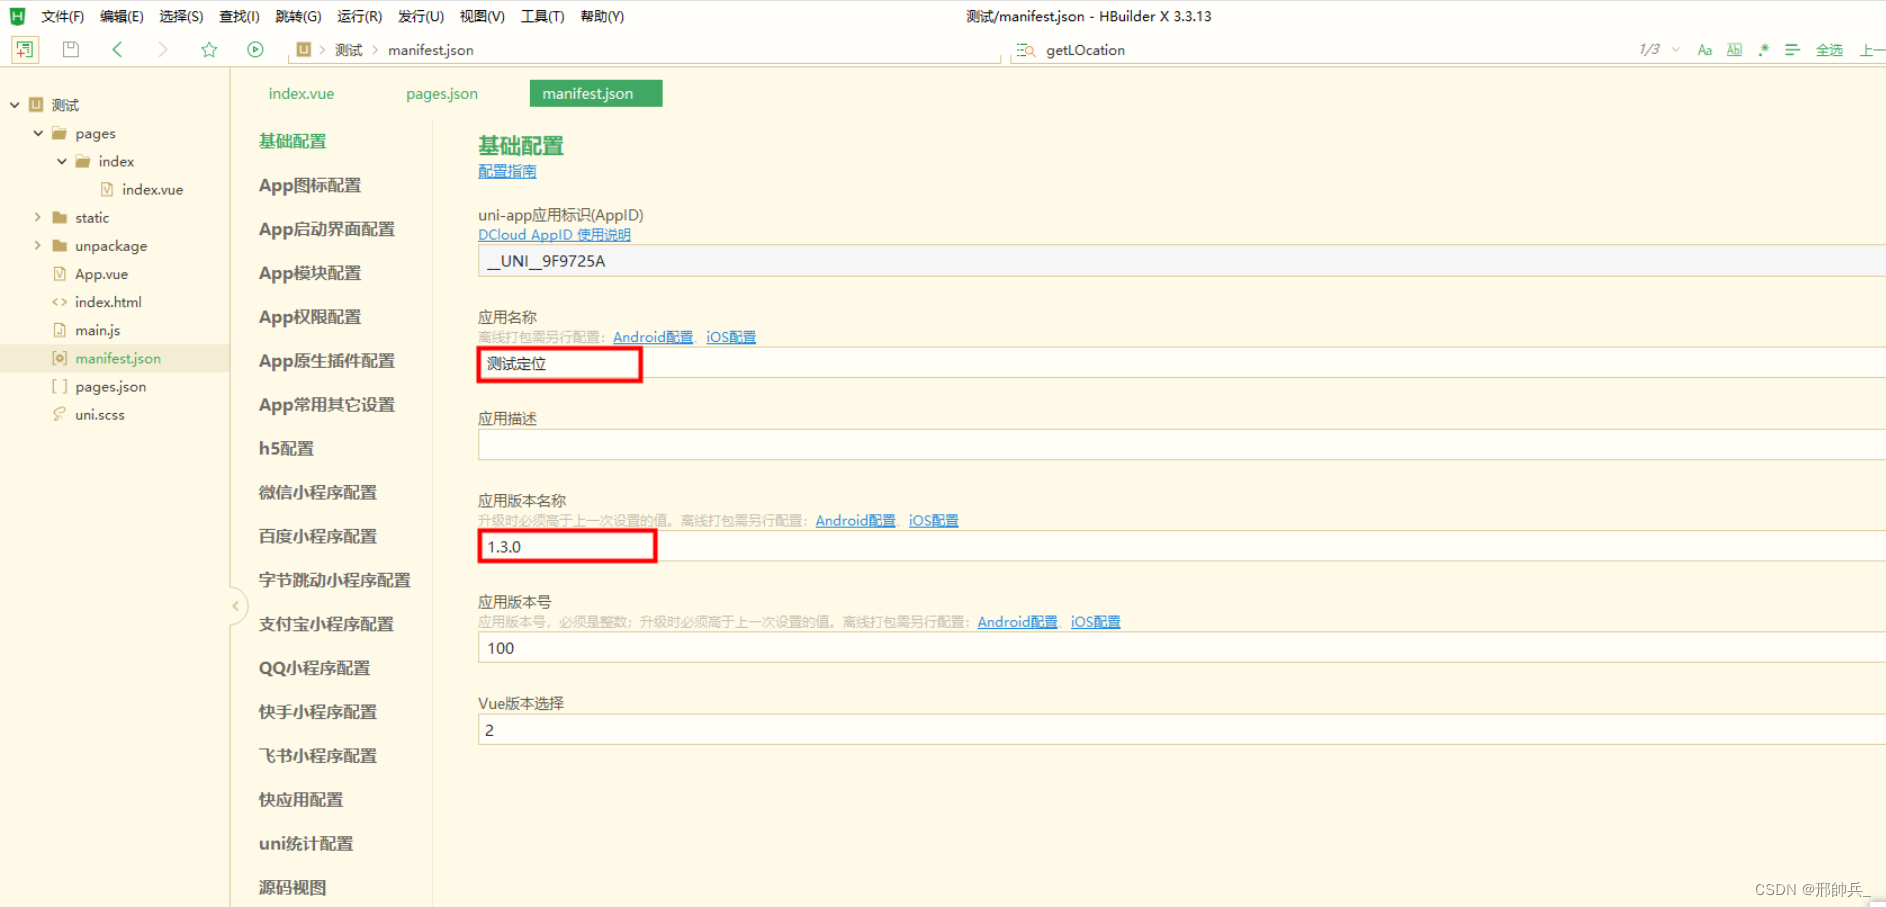The width and height of the screenshot is (1886, 907).
Task: Click the search results list lines icon
Action: point(1792,50)
